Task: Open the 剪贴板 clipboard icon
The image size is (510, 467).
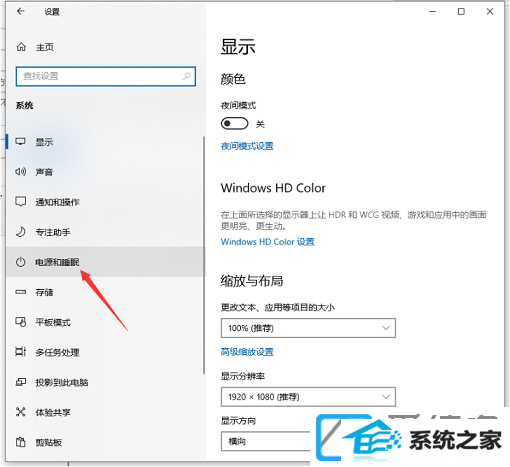Action: pos(21,442)
